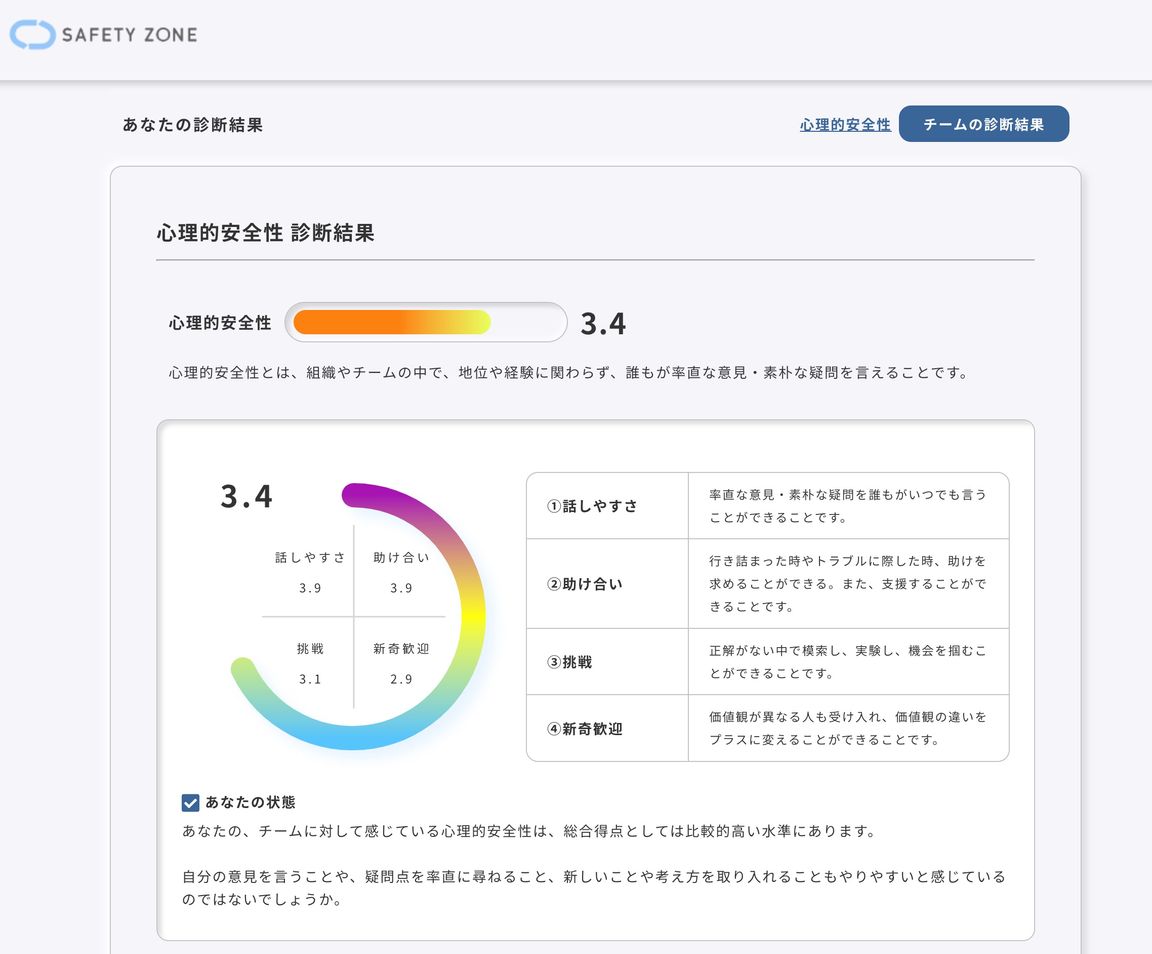Click the 挑戦 3.1 quadrant value
The width and height of the screenshot is (1152, 954).
pyautogui.click(x=310, y=679)
